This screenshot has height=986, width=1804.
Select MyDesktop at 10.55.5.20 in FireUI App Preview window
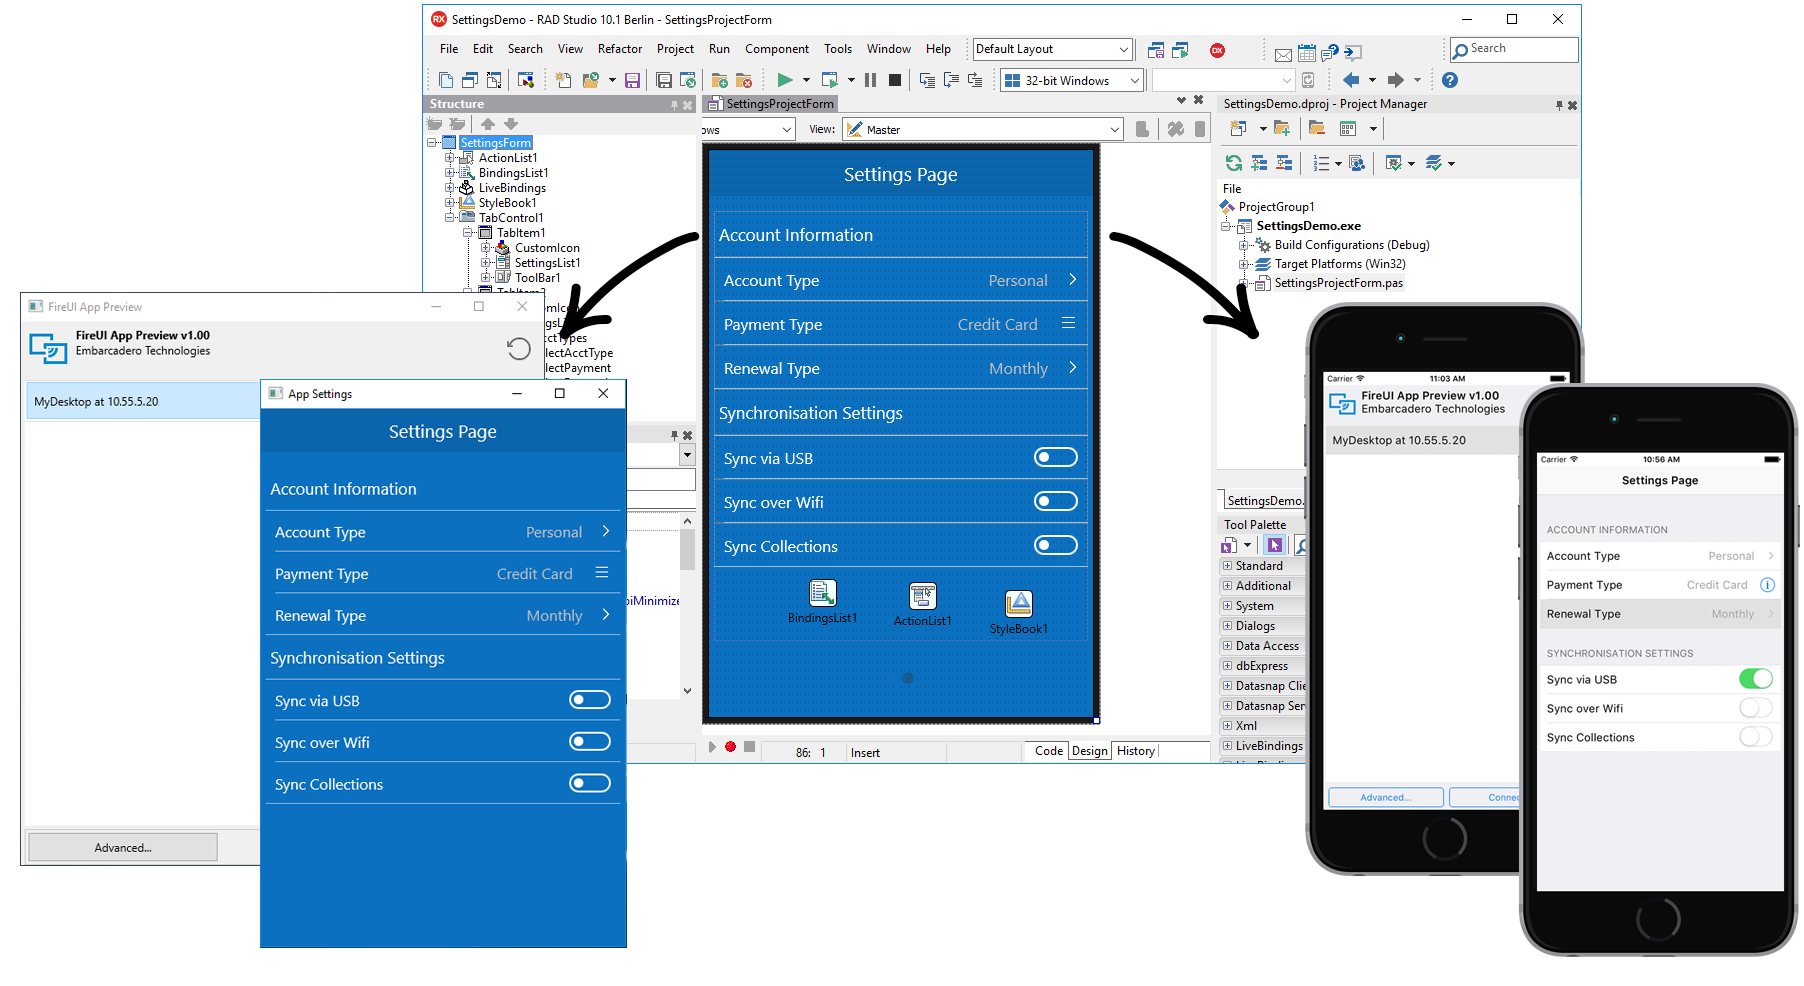(143, 401)
